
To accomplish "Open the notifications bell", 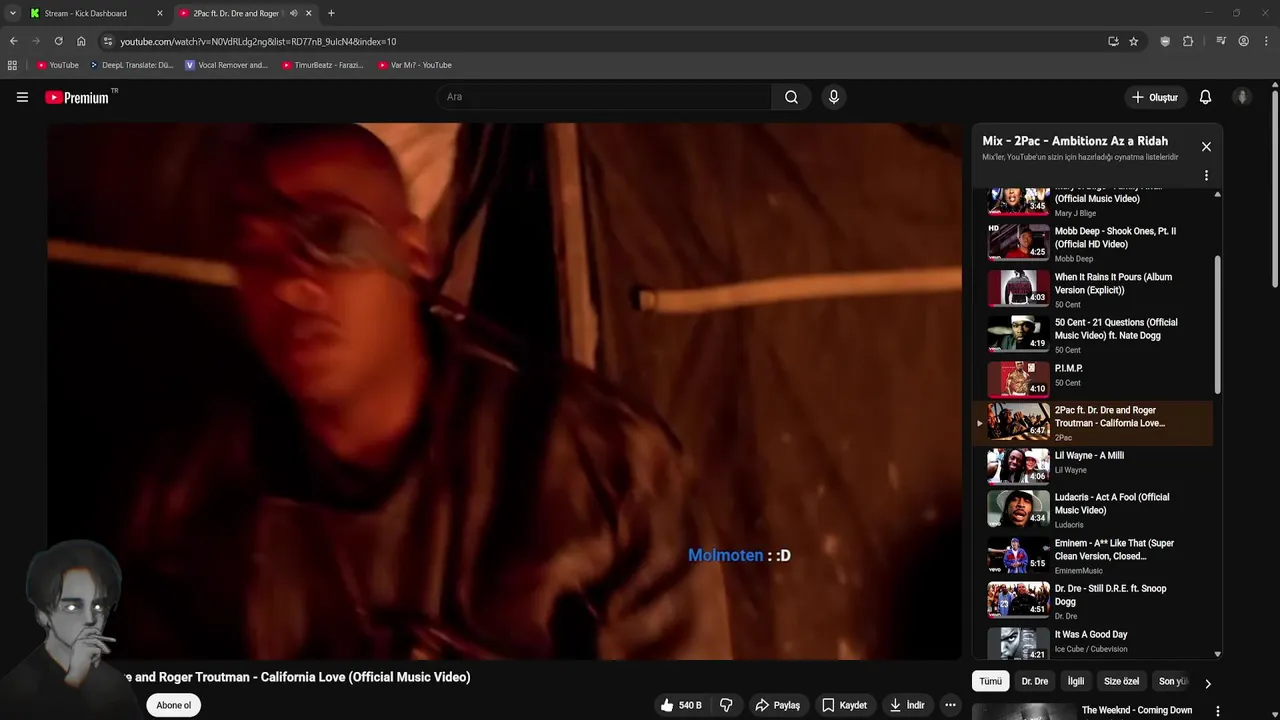I will 1205,97.
